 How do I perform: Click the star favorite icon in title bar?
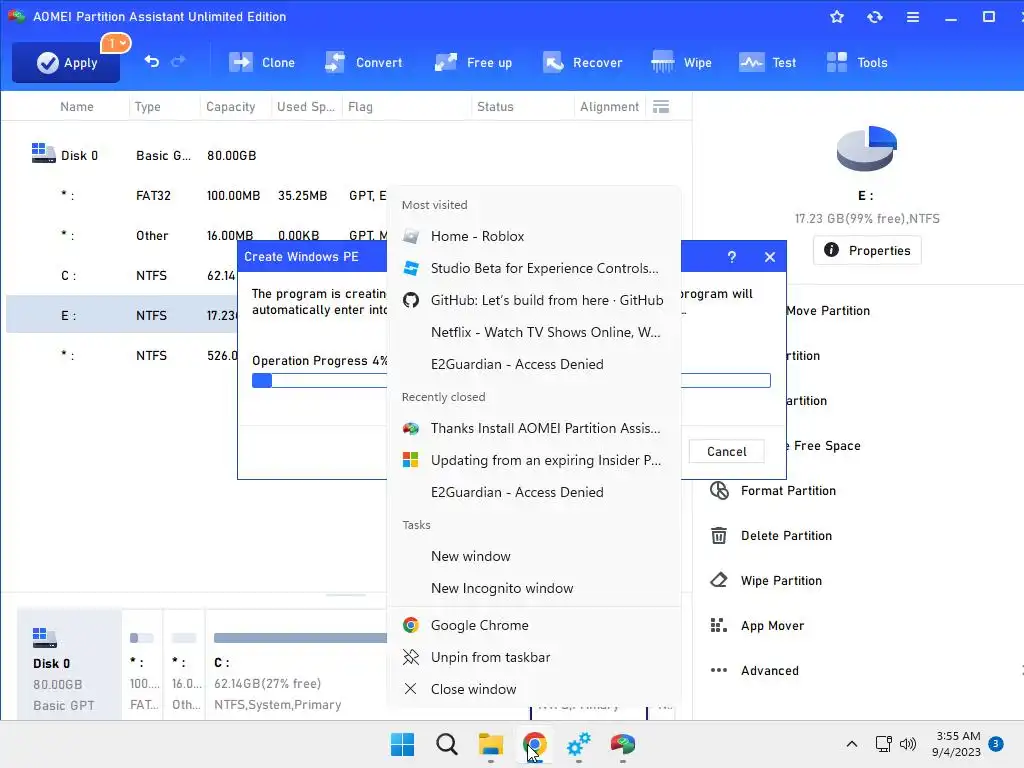[837, 17]
